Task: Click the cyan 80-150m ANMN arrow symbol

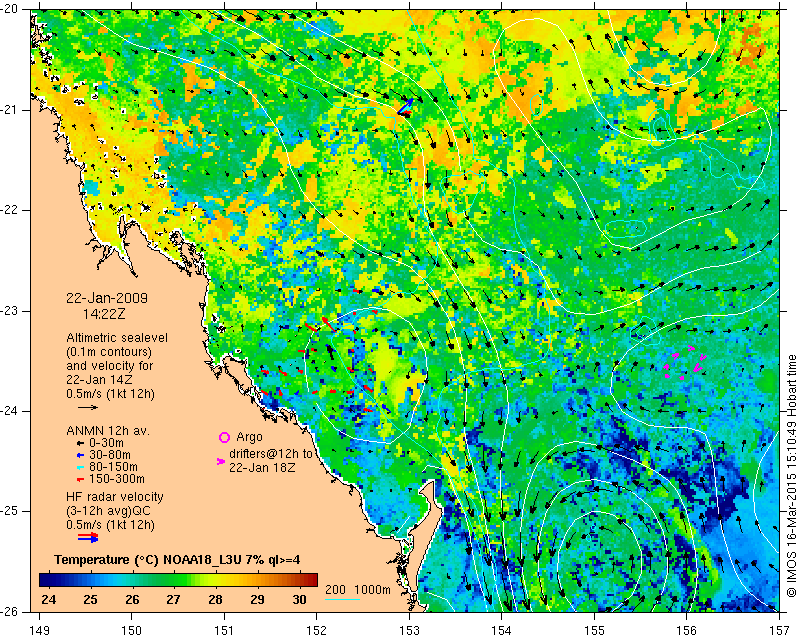Action: pyautogui.click(x=80, y=467)
